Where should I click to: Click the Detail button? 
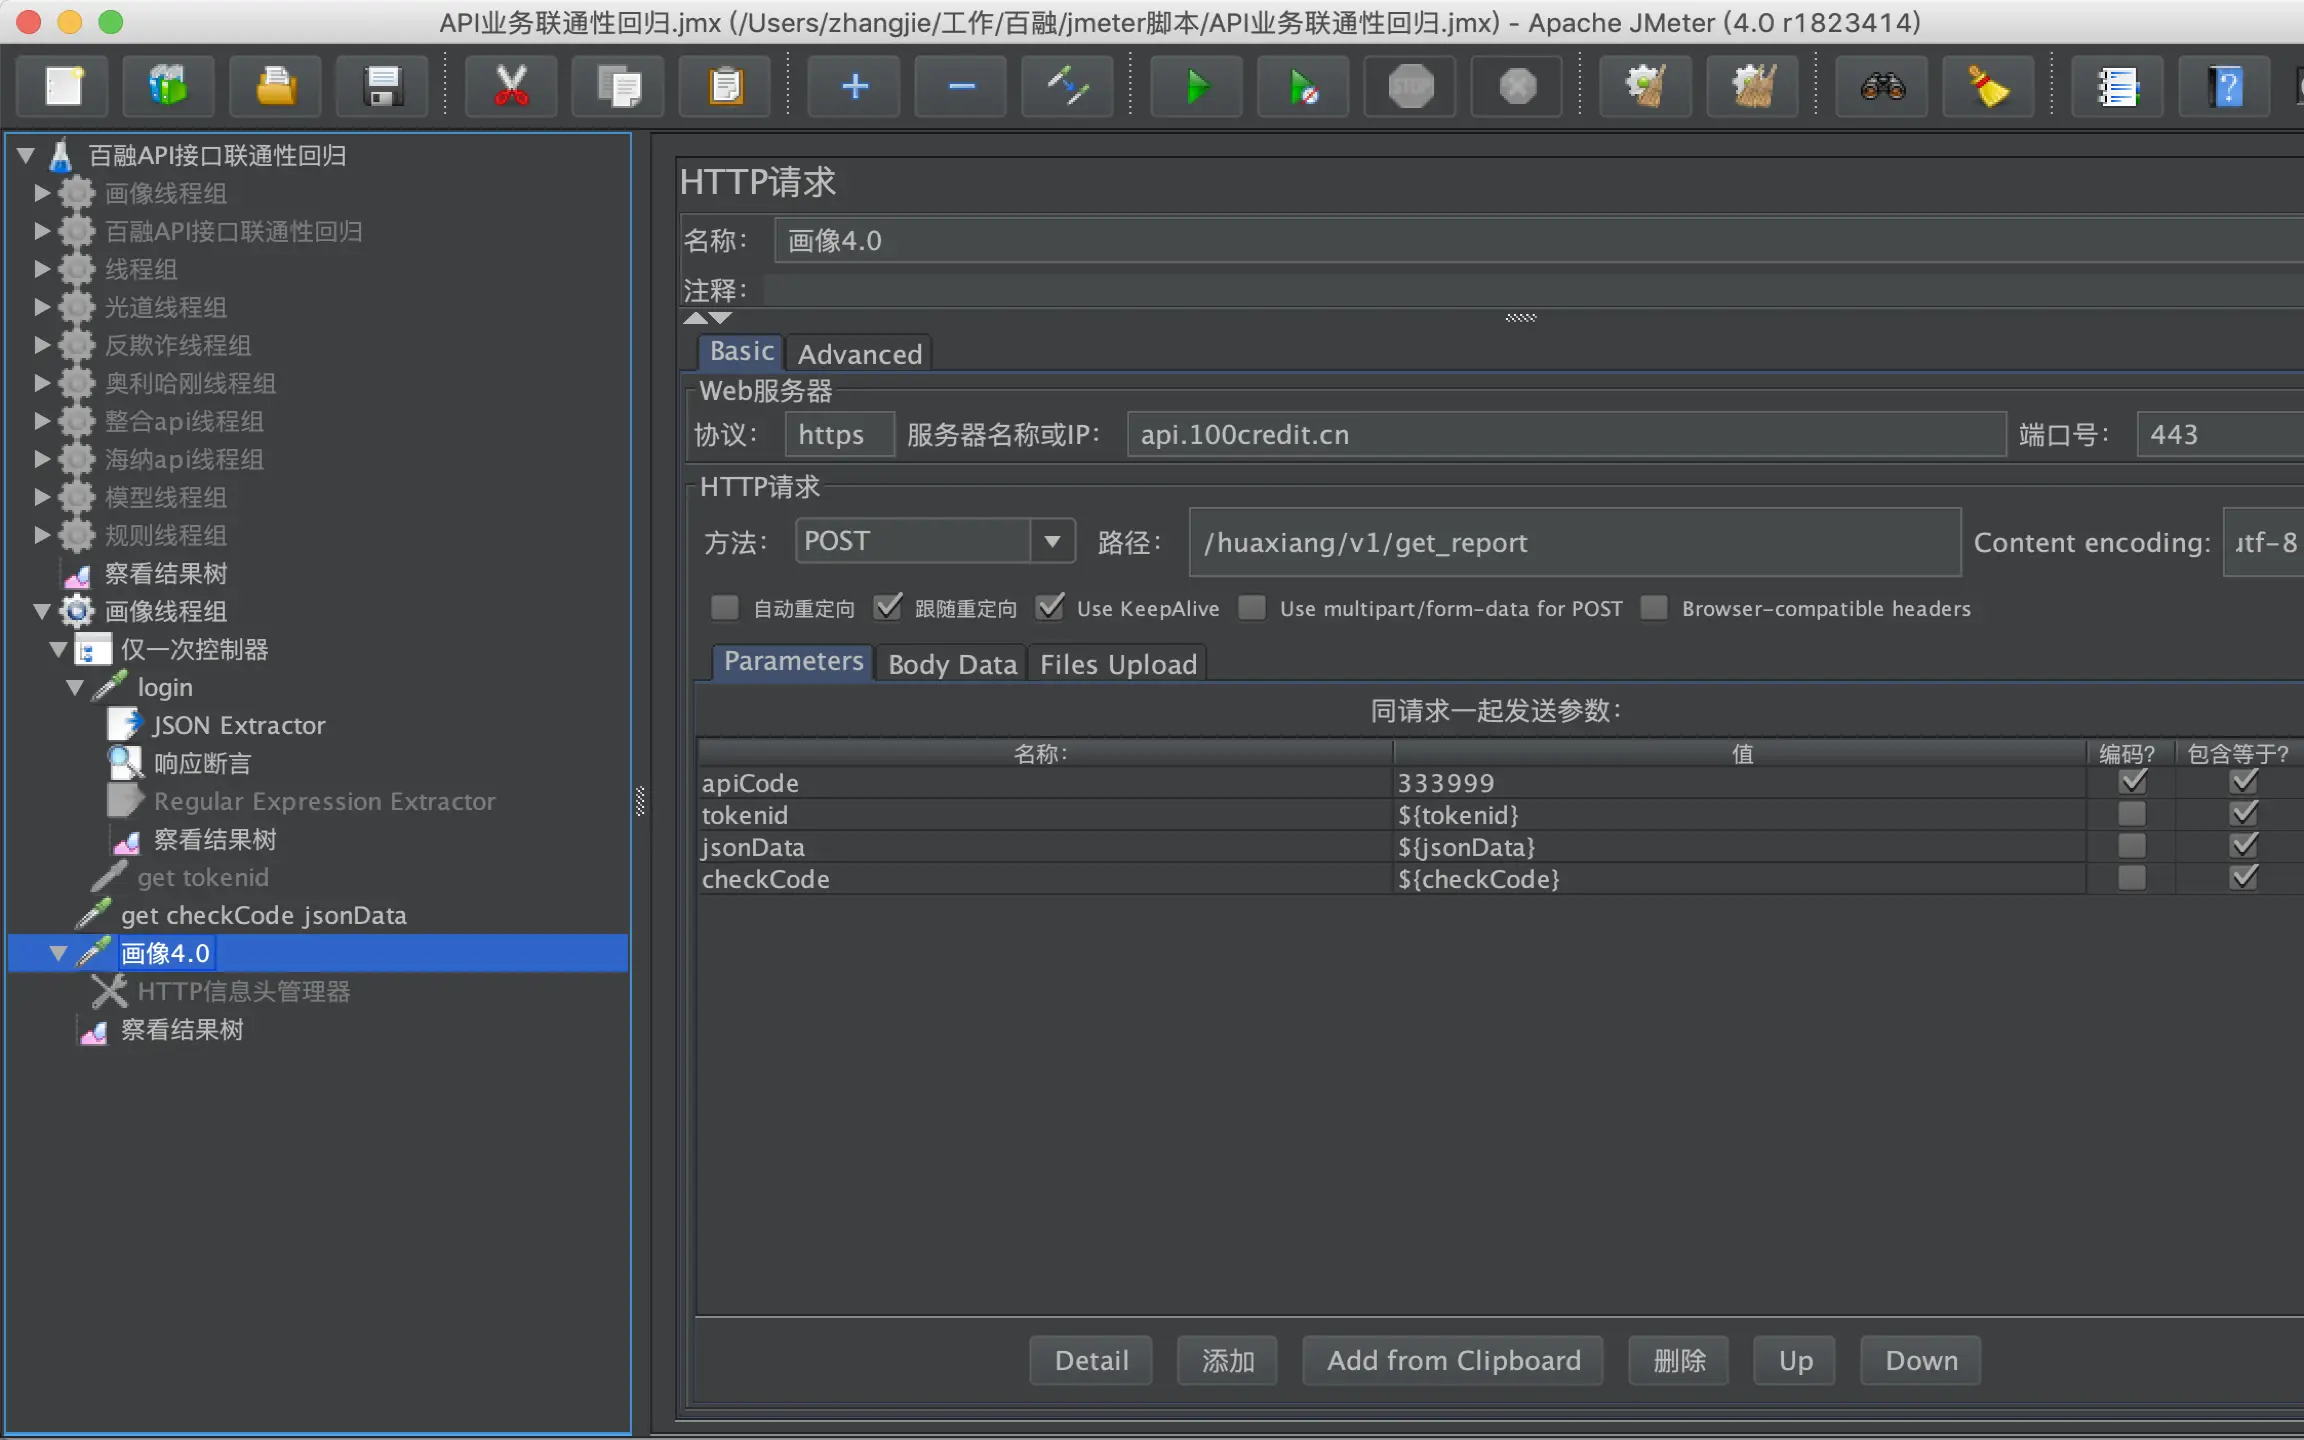tap(1091, 1360)
